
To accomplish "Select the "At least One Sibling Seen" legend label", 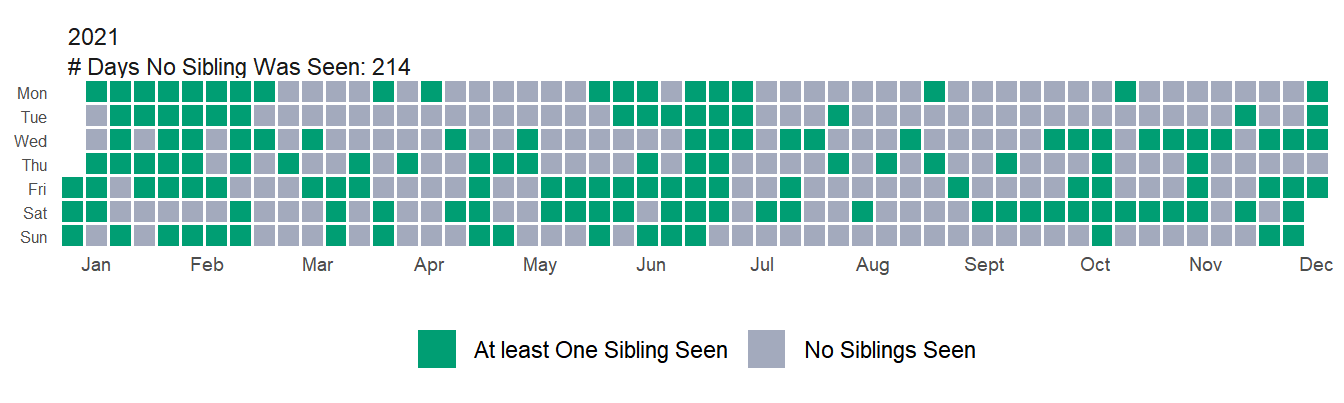I will pyautogui.click(x=600, y=350).
